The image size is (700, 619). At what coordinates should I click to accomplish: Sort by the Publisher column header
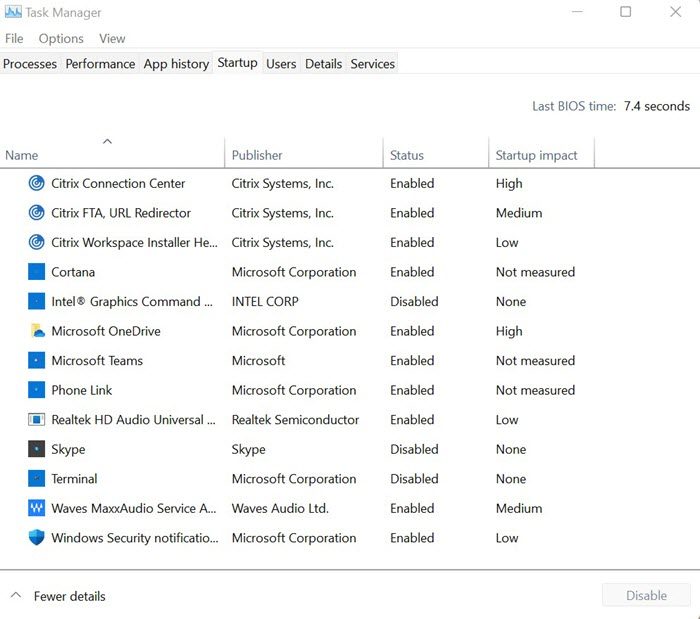tap(304, 153)
